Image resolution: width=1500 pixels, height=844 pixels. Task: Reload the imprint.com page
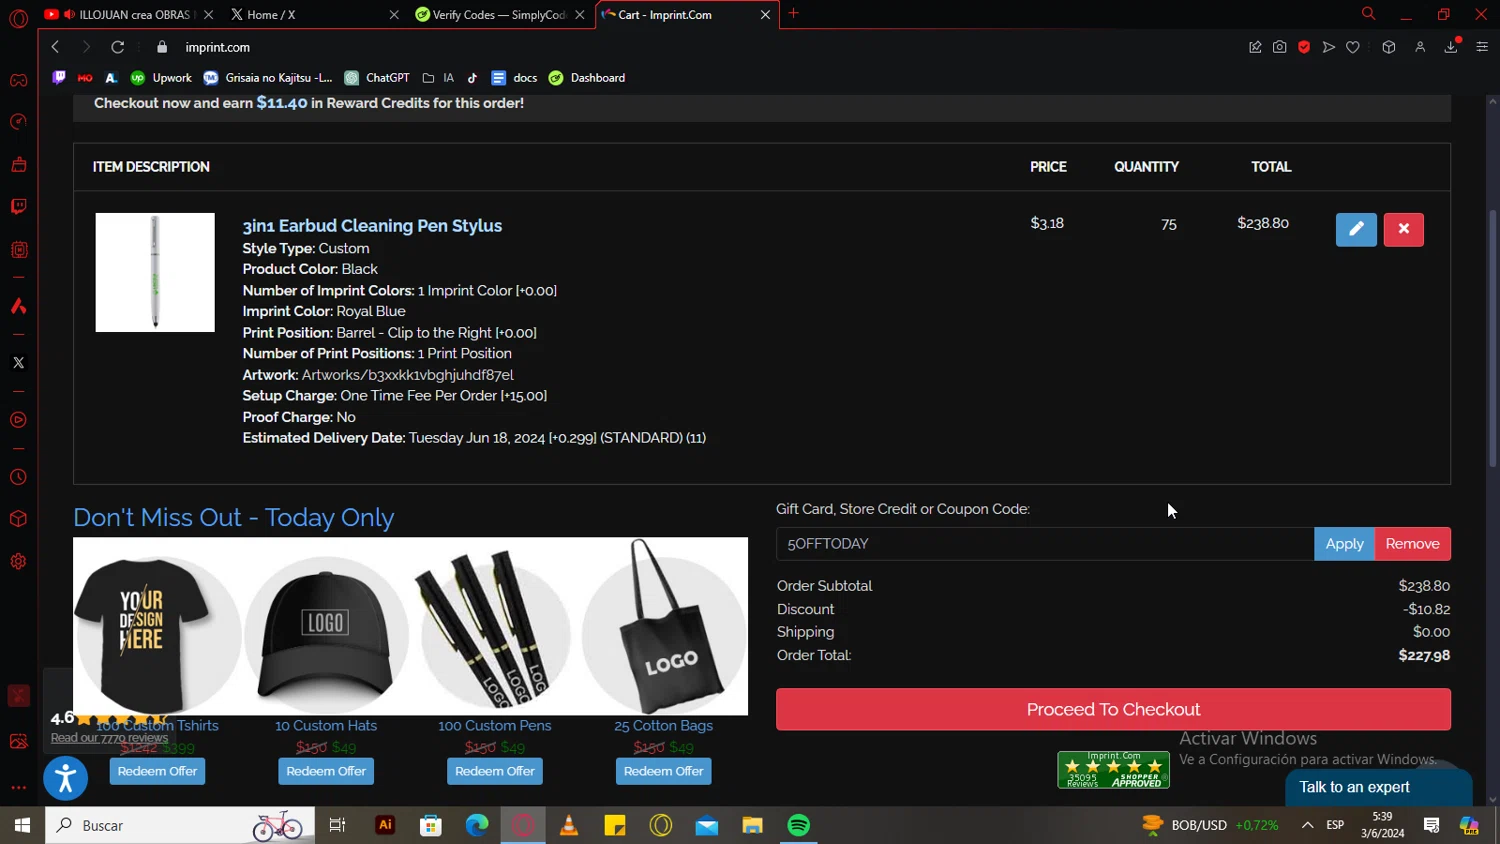tap(117, 47)
